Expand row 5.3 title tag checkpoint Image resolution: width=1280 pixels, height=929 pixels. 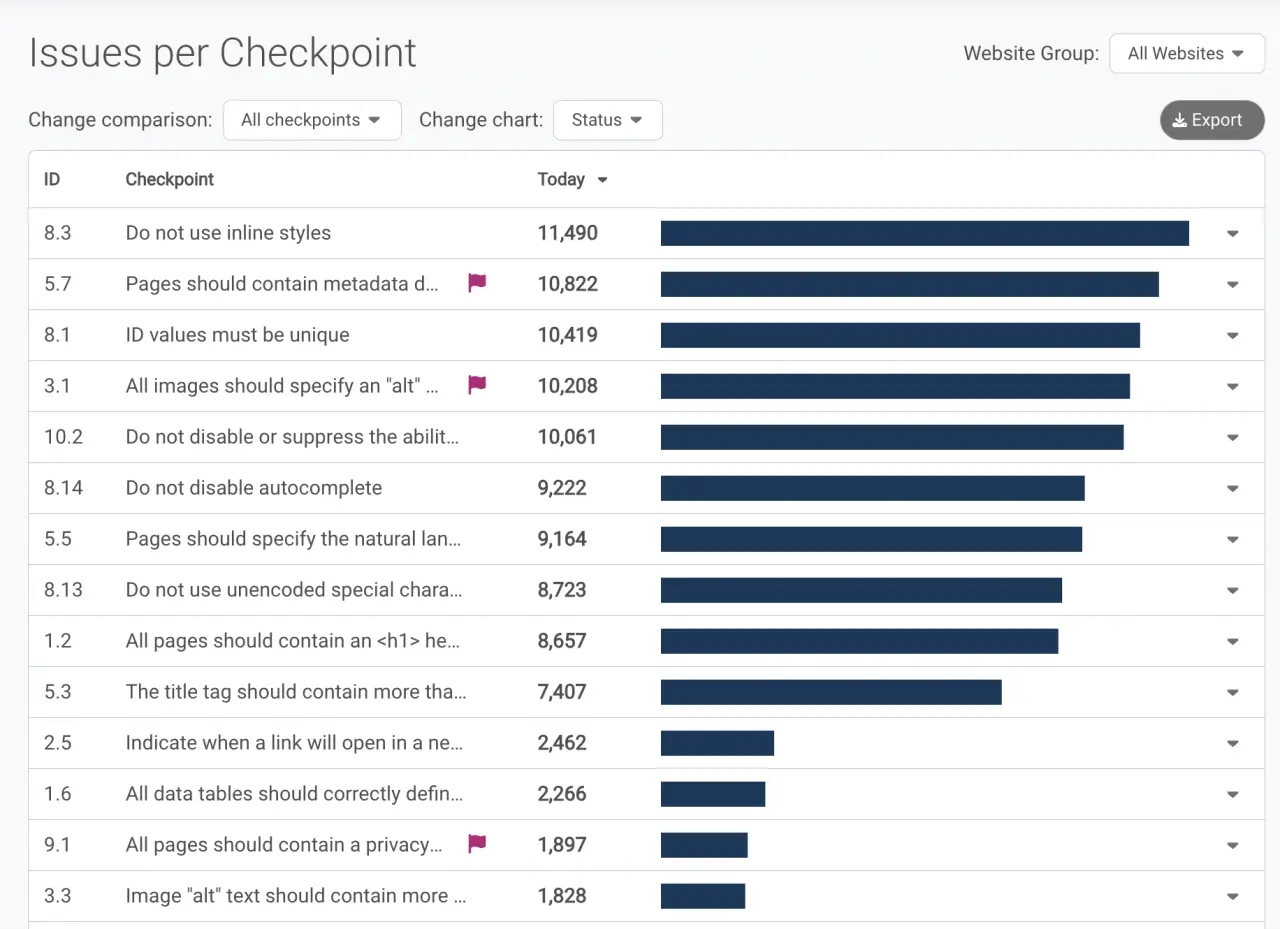(x=1232, y=692)
